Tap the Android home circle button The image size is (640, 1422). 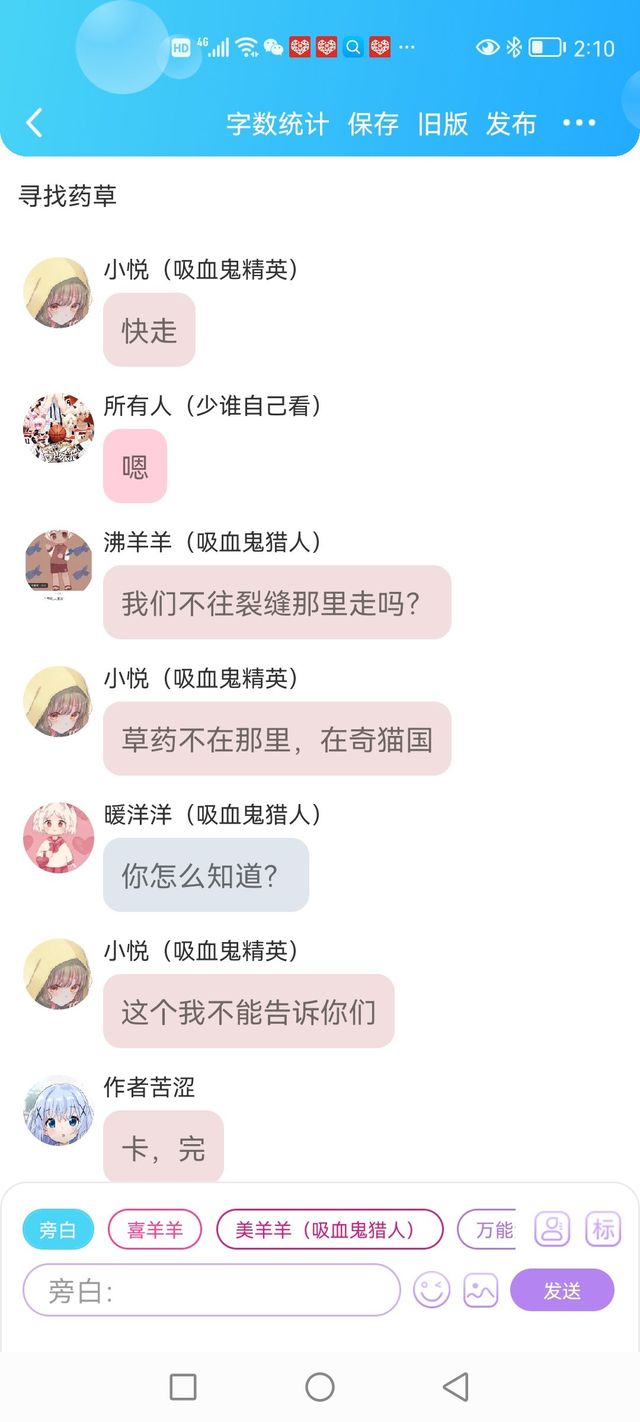pos(320,1387)
